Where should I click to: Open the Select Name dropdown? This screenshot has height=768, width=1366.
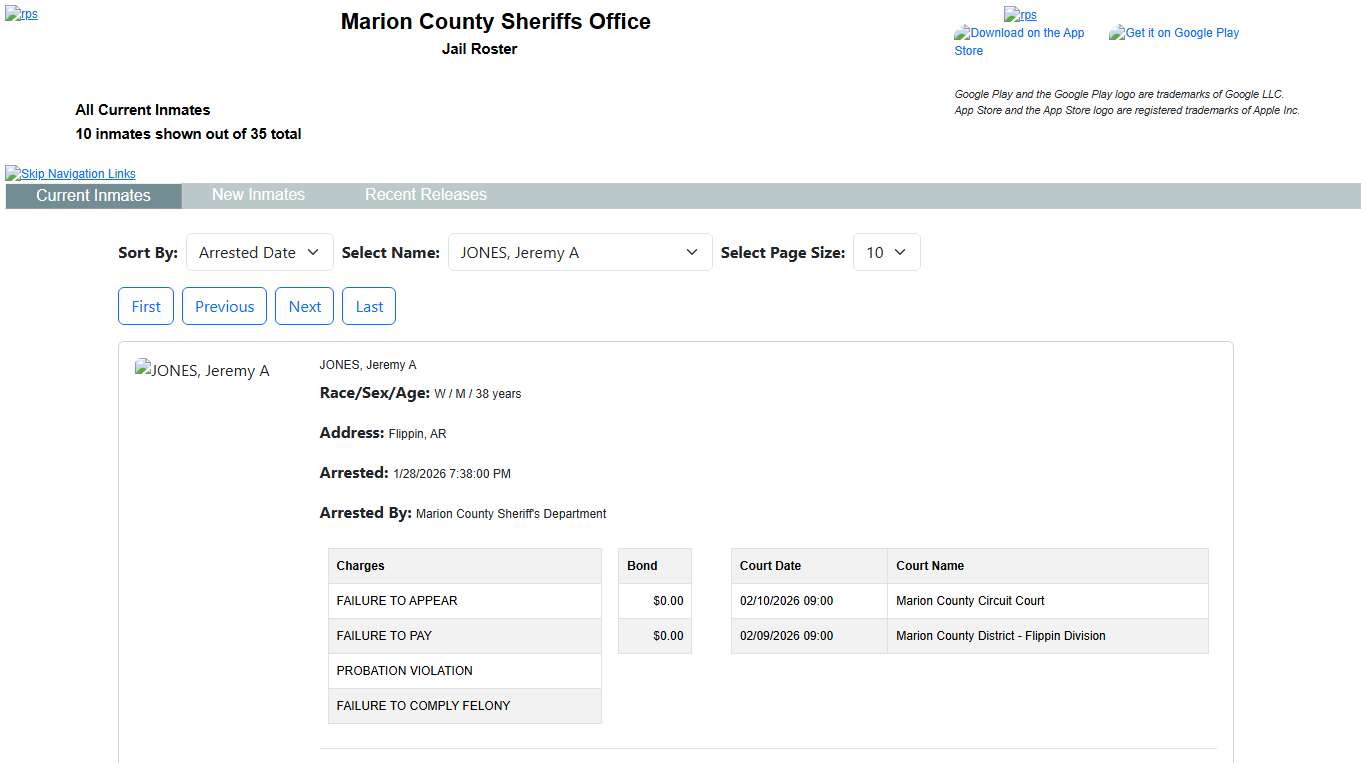pos(579,253)
